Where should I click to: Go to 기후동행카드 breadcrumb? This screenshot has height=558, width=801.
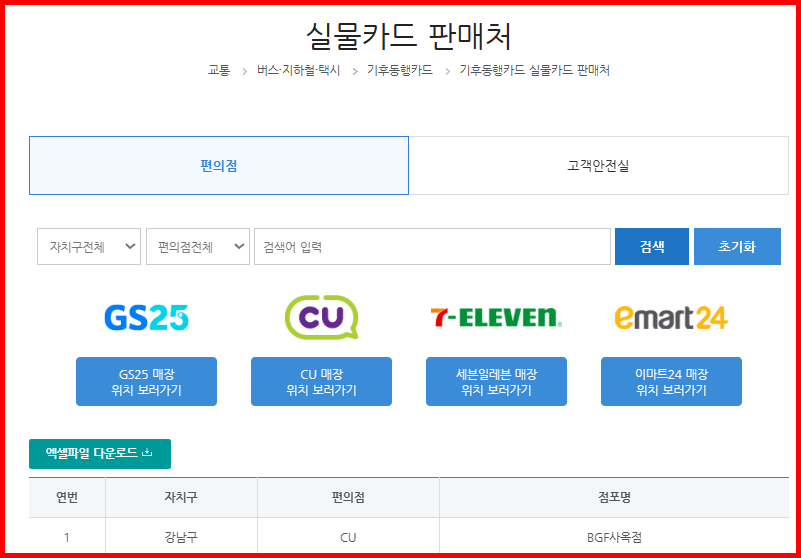(400, 71)
